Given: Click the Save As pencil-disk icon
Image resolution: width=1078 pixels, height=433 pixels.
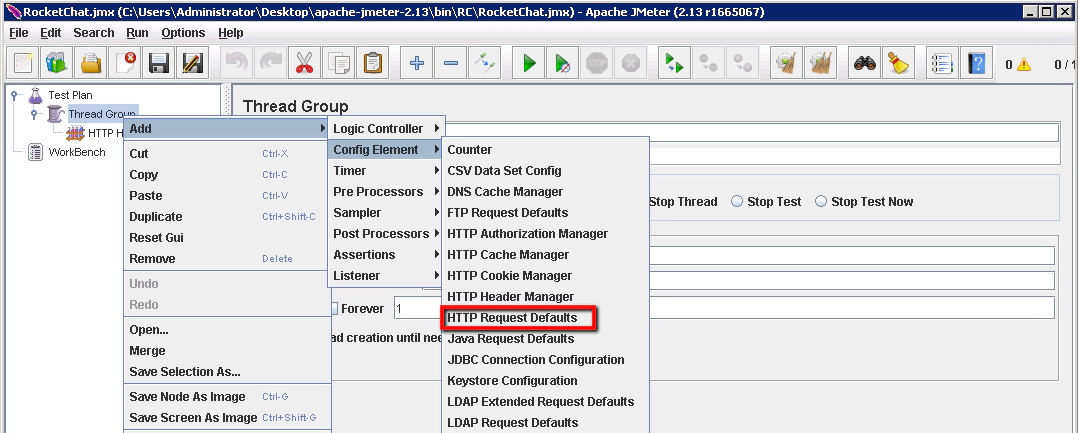Looking at the screenshot, I should pos(192,63).
